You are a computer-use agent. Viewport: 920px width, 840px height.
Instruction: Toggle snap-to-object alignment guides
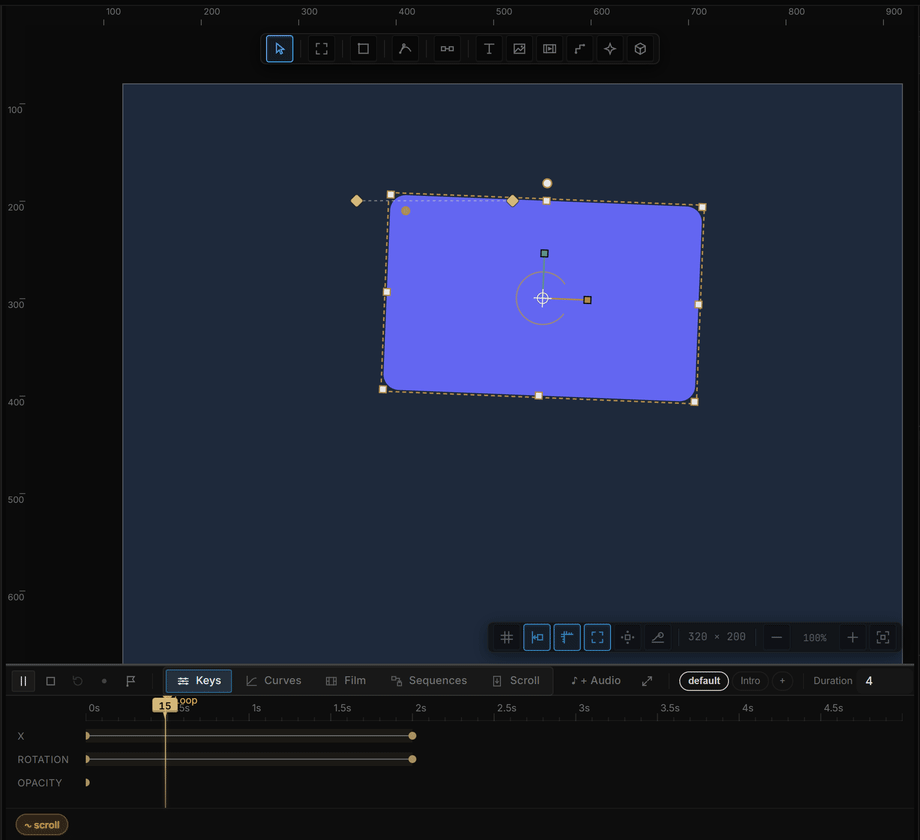[537, 637]
